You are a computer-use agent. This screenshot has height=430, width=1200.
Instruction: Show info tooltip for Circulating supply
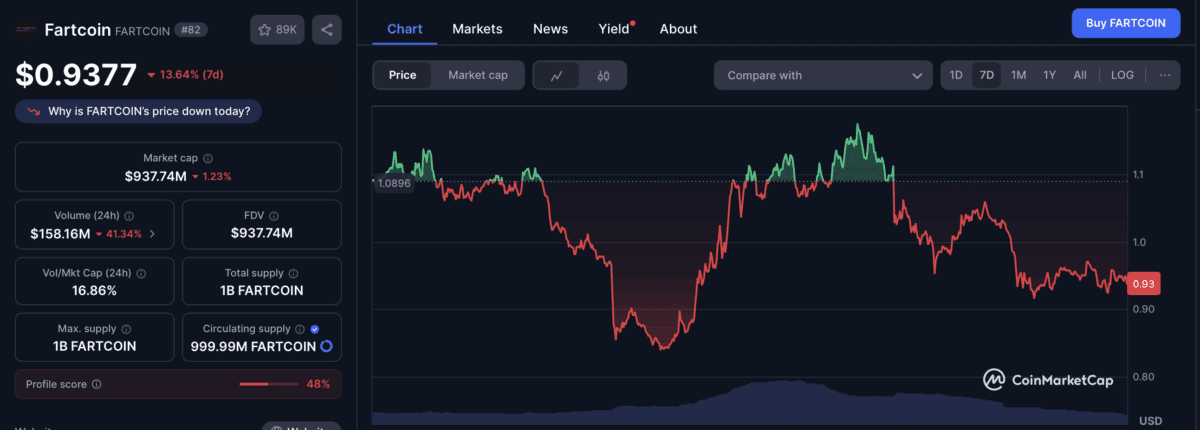click(x=300, y=329)
